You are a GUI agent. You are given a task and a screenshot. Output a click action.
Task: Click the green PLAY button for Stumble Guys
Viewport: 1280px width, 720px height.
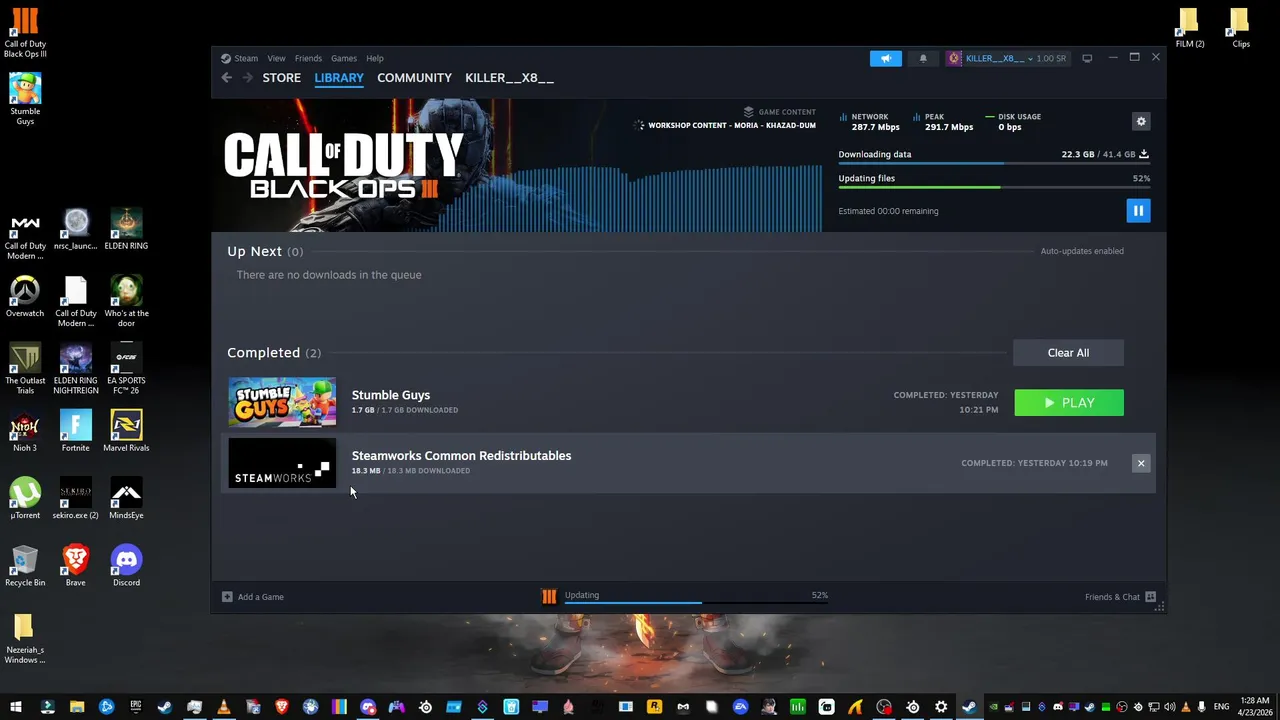click(x=1069, y=403)
